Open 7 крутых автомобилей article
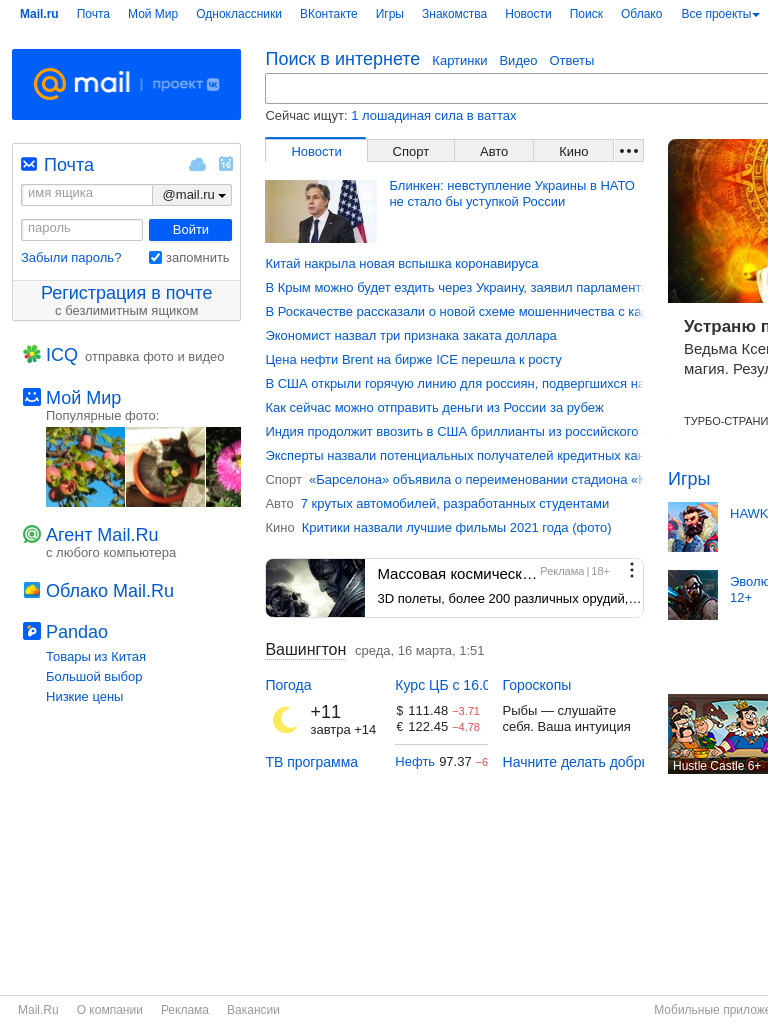 coord(455,504)
